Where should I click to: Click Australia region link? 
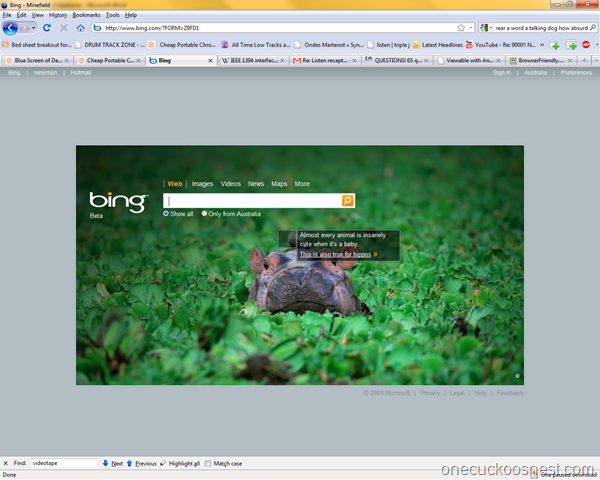coord(535,73)
